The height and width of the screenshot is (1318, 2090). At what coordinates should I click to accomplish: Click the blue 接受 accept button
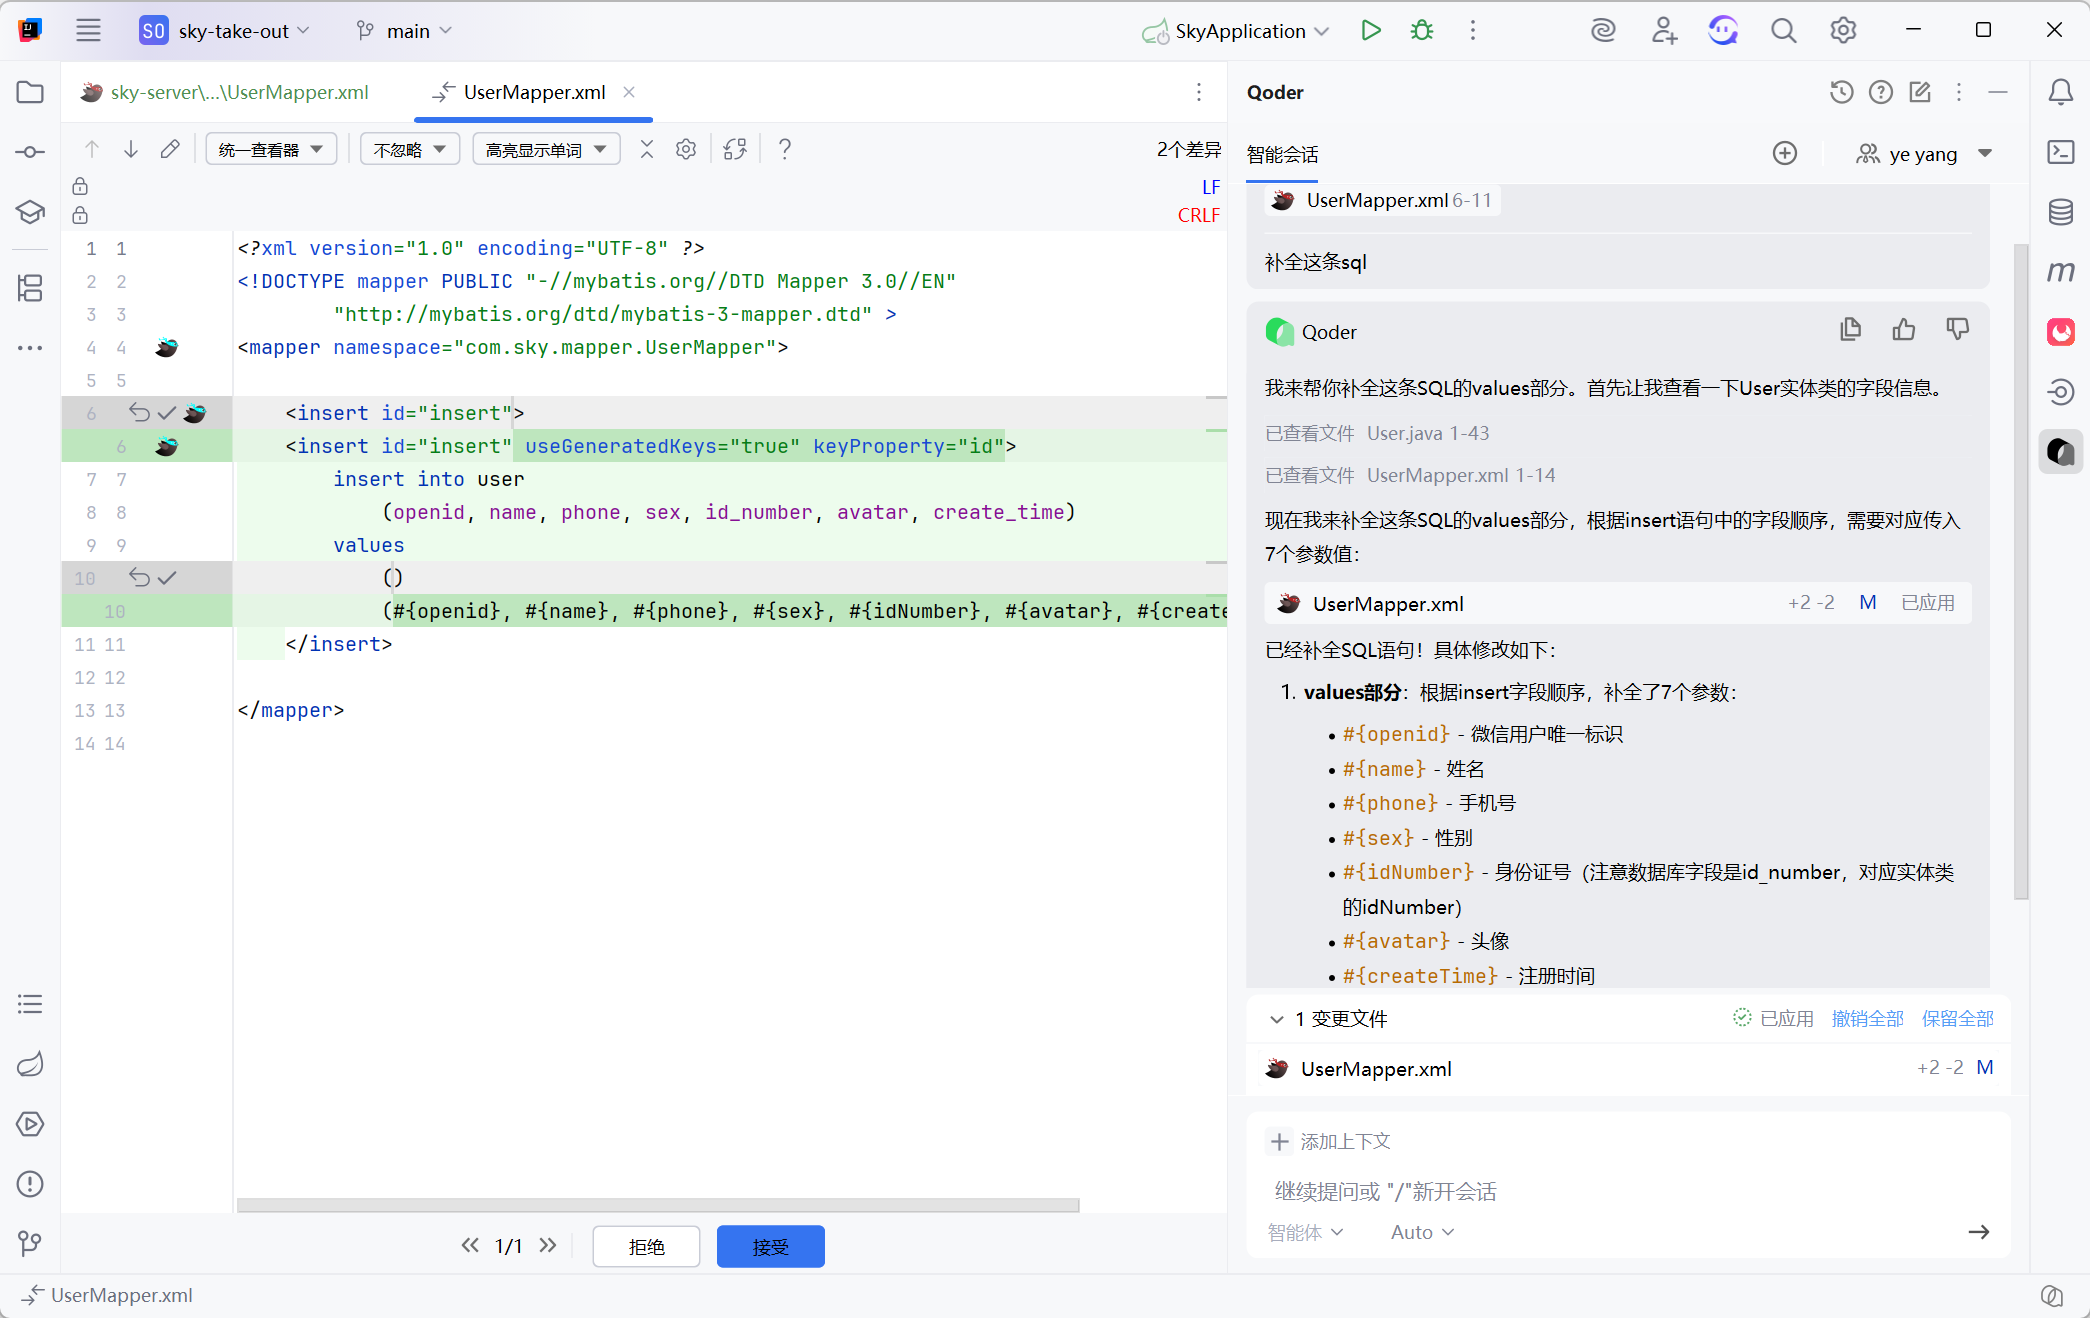click(770, 1246)
